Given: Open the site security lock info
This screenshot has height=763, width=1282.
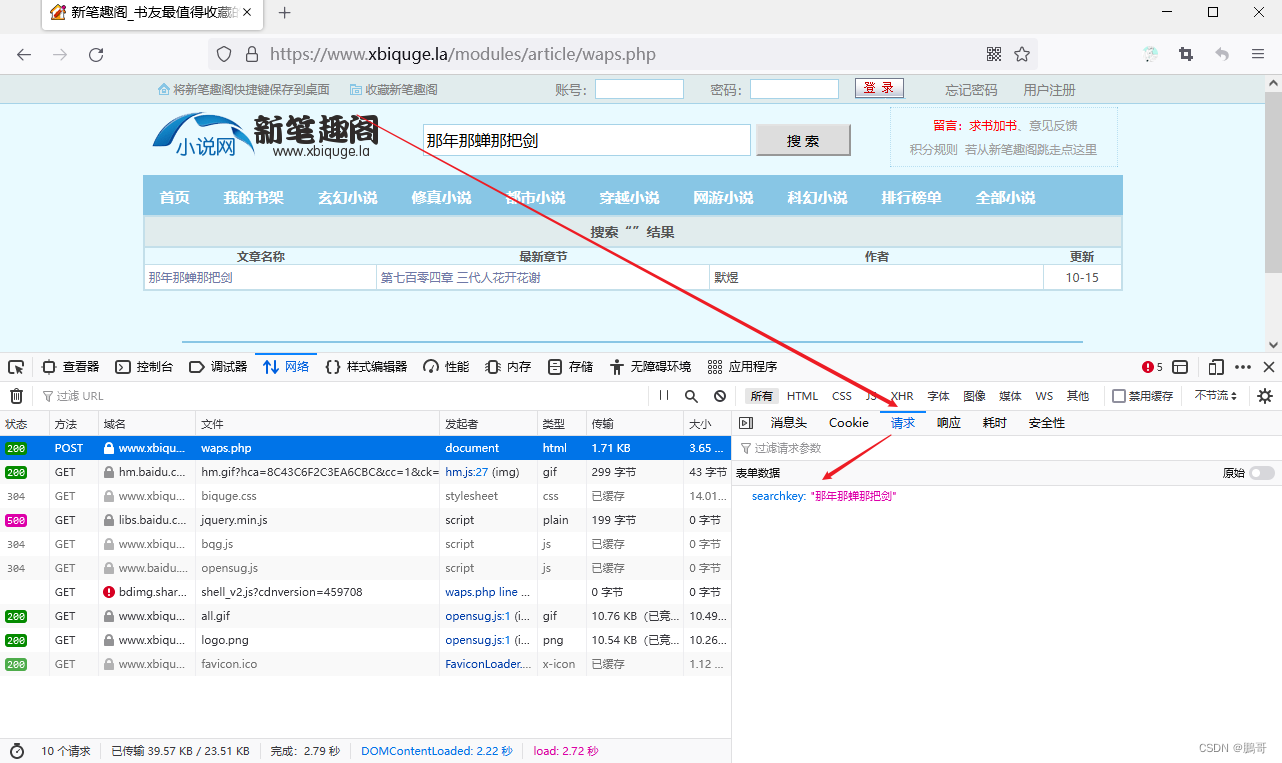Looking at the screenshot, I should point(251,54).
